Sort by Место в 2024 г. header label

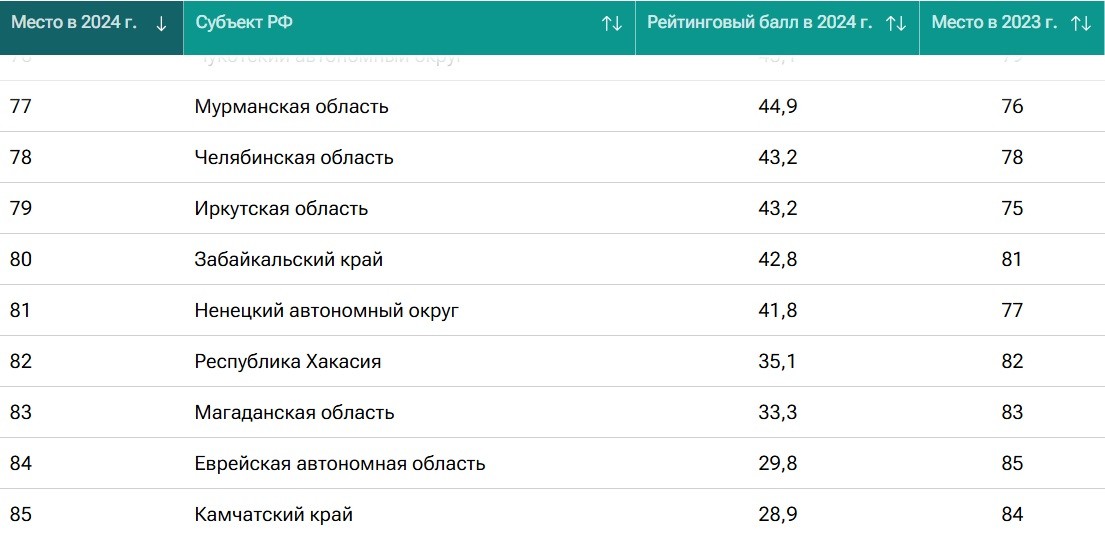pos(74,23)
